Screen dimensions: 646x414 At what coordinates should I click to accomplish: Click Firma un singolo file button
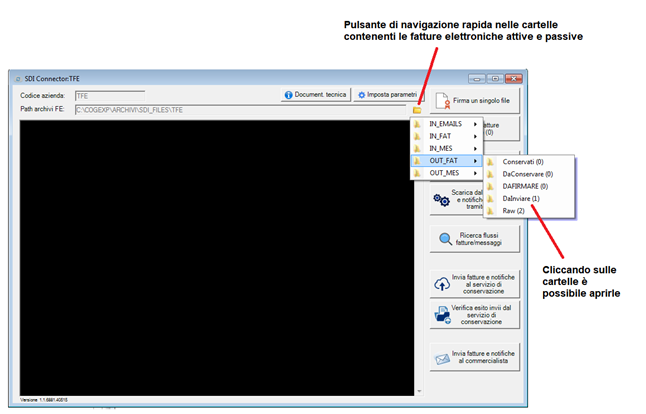pos(475,101)
